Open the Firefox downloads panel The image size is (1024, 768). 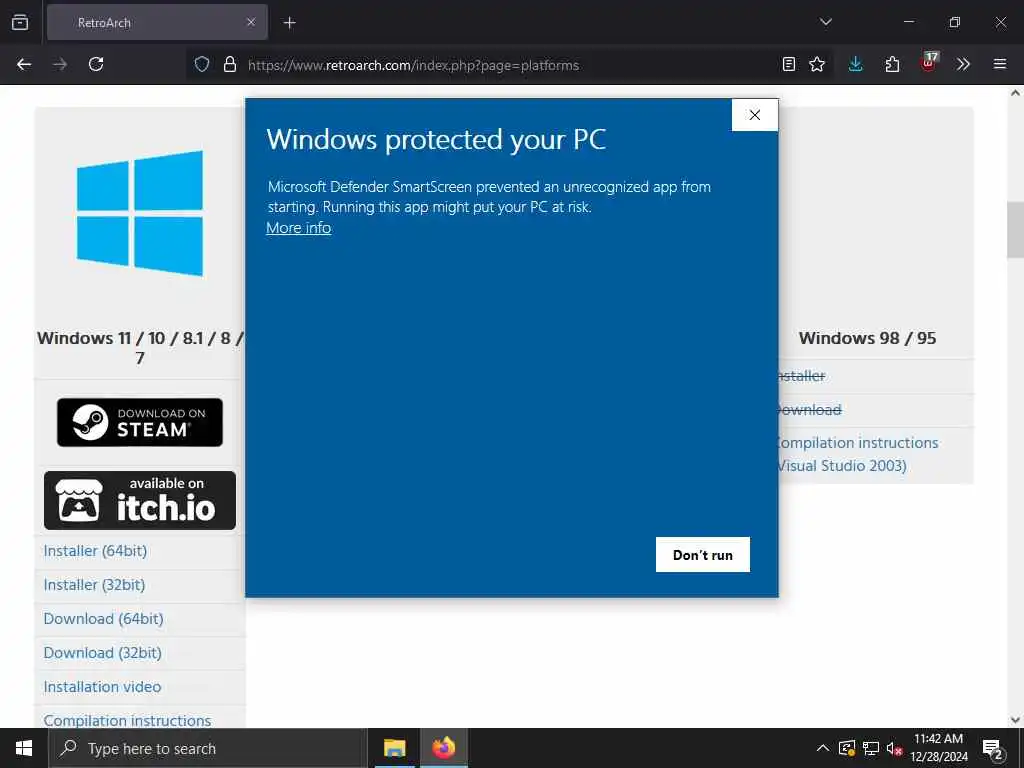856,64
